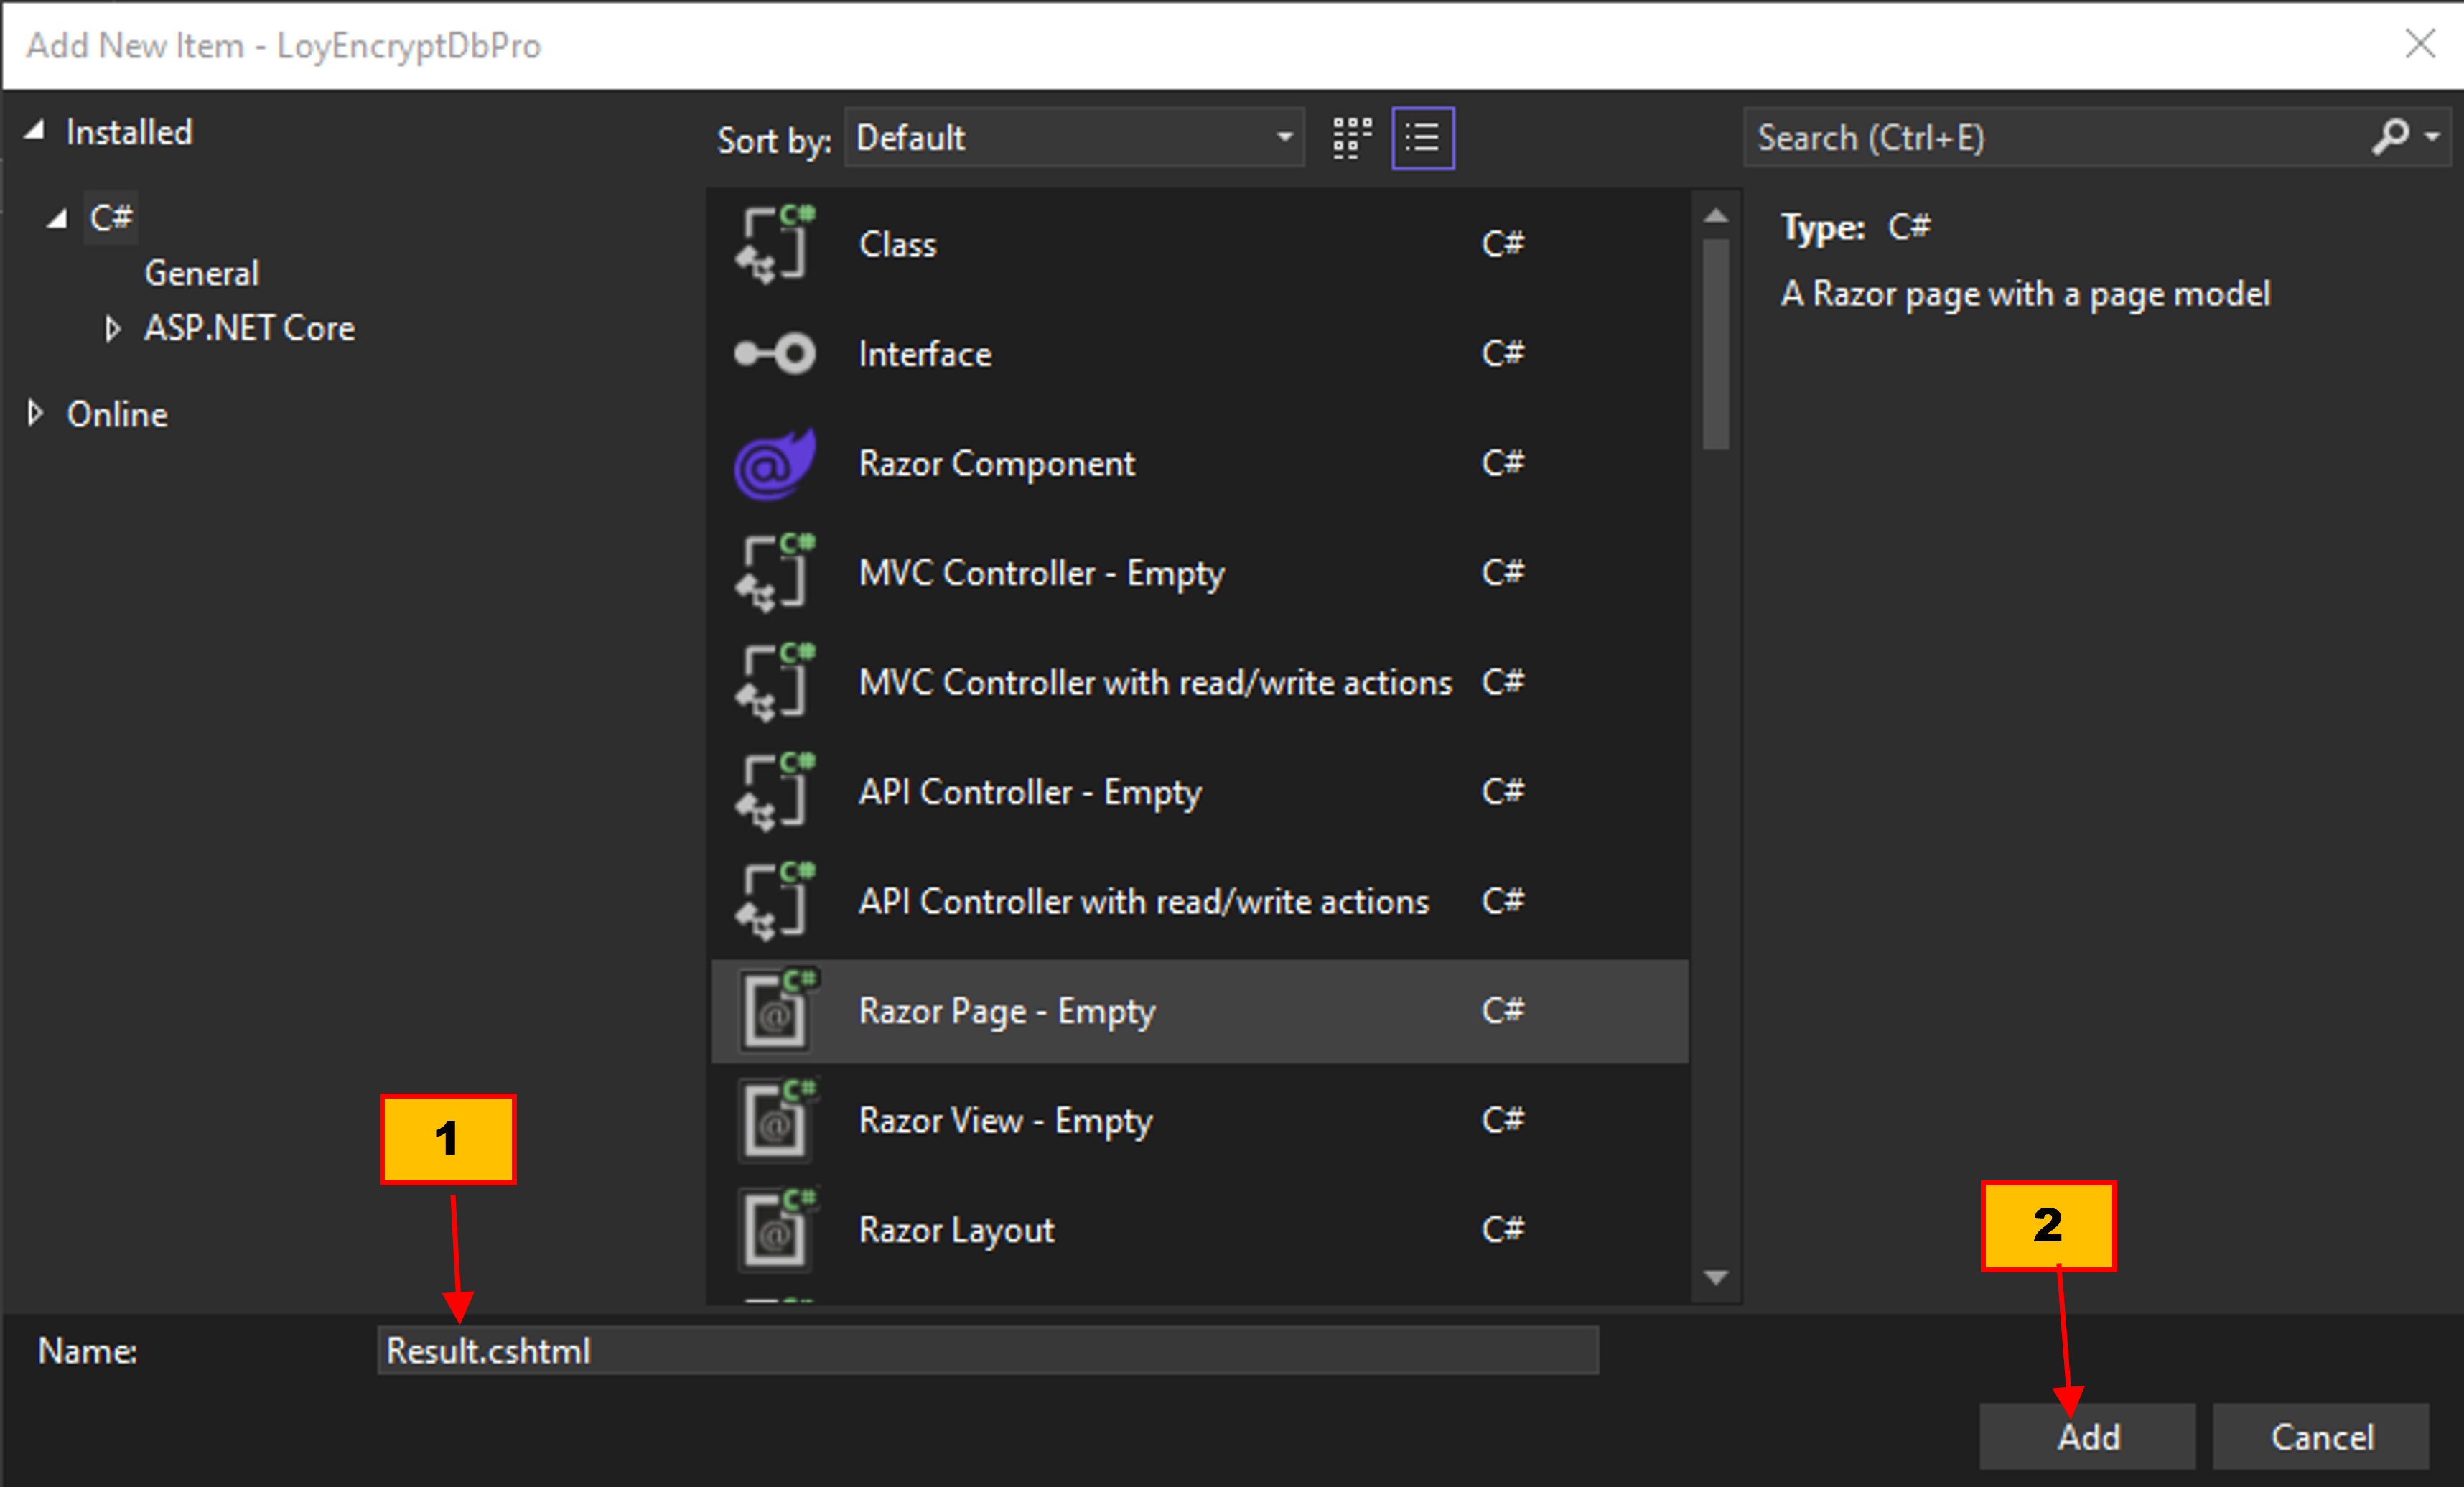
Task: Expand the Online category
Action: click(36, 414)
